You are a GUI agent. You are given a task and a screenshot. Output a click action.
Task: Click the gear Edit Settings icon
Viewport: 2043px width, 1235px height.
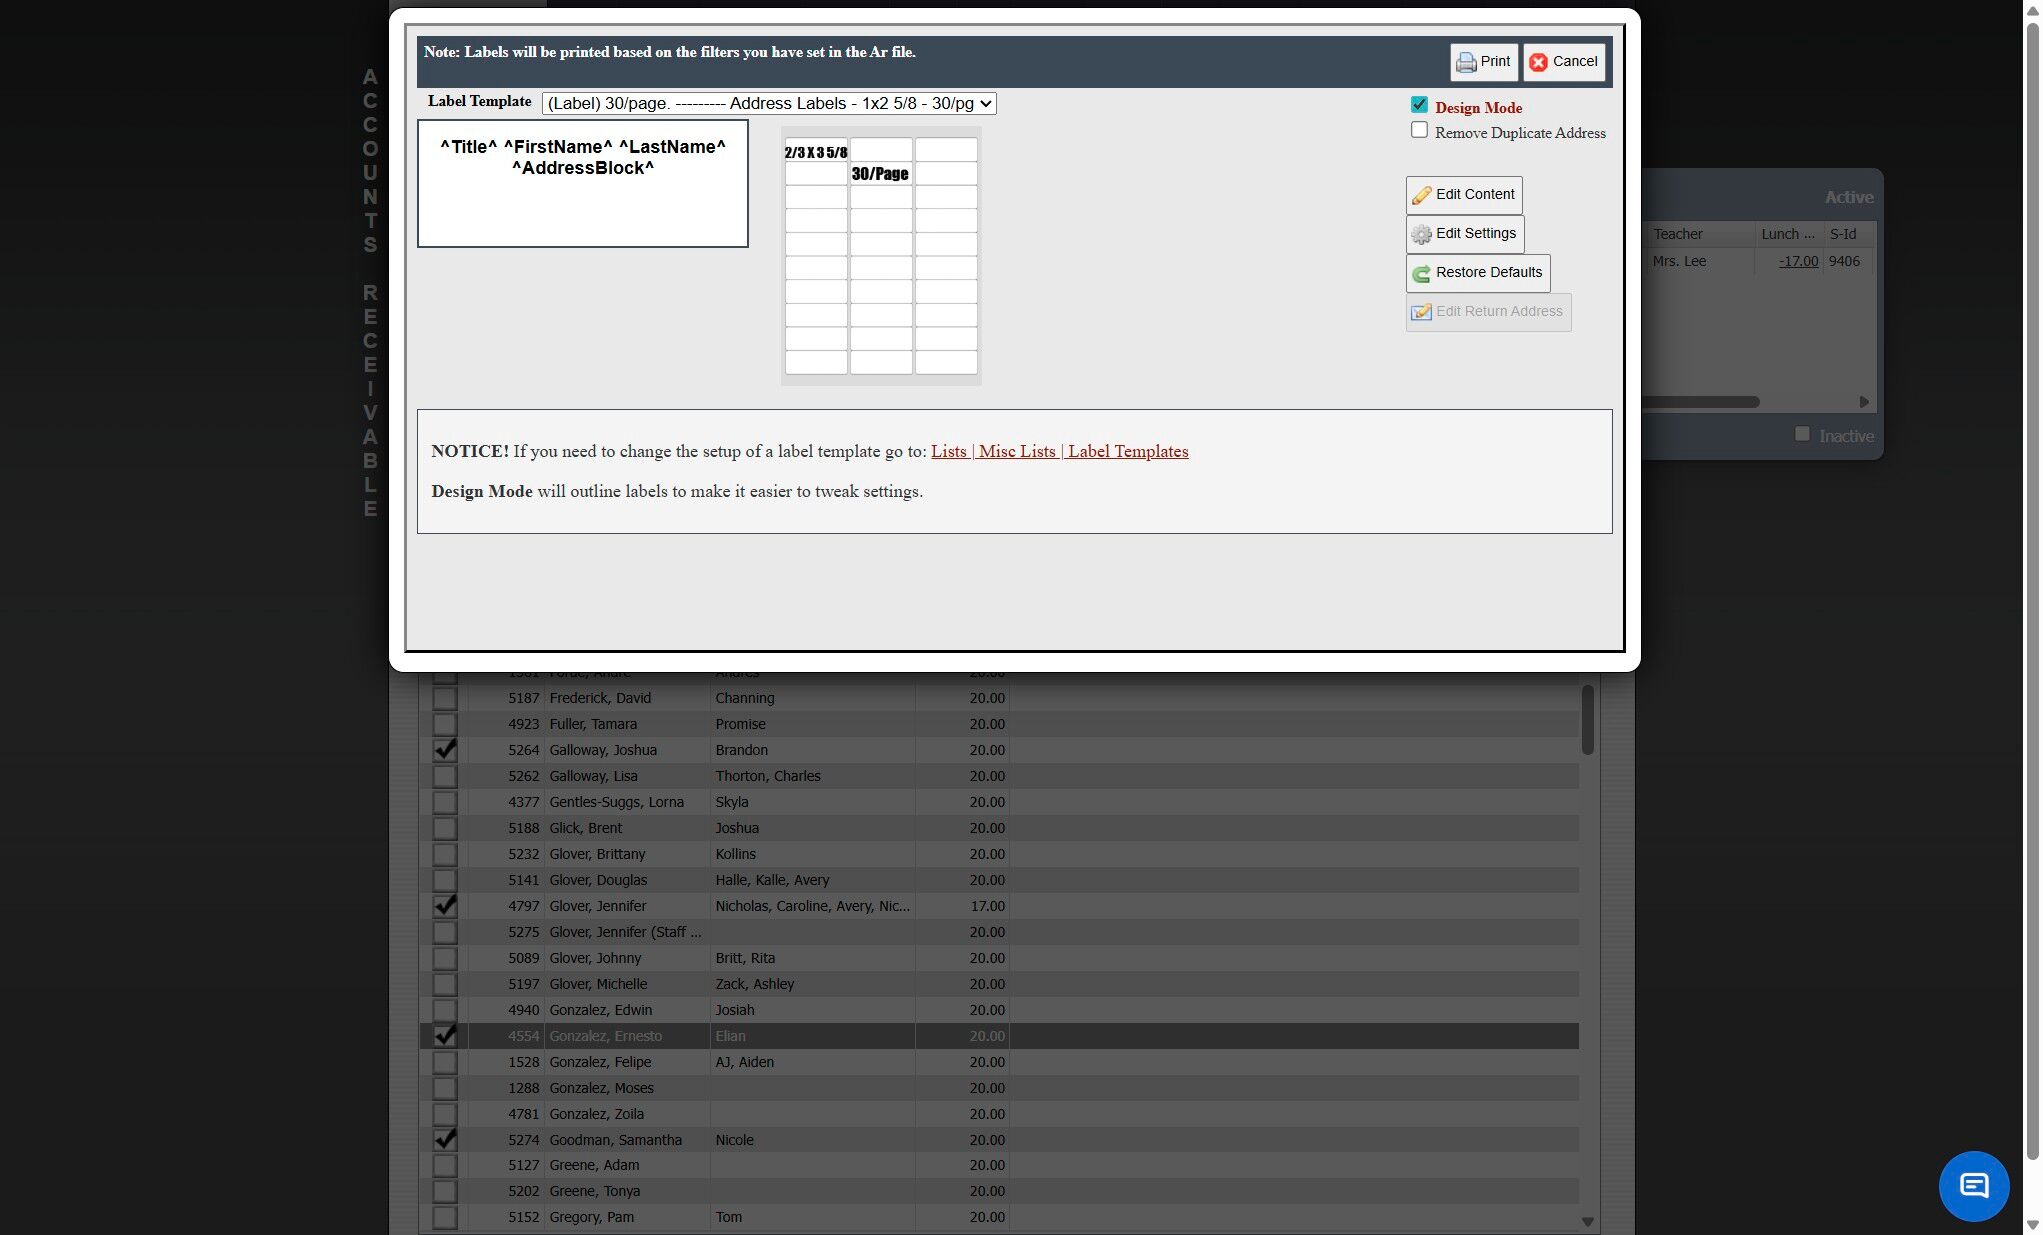point(1421,234)
